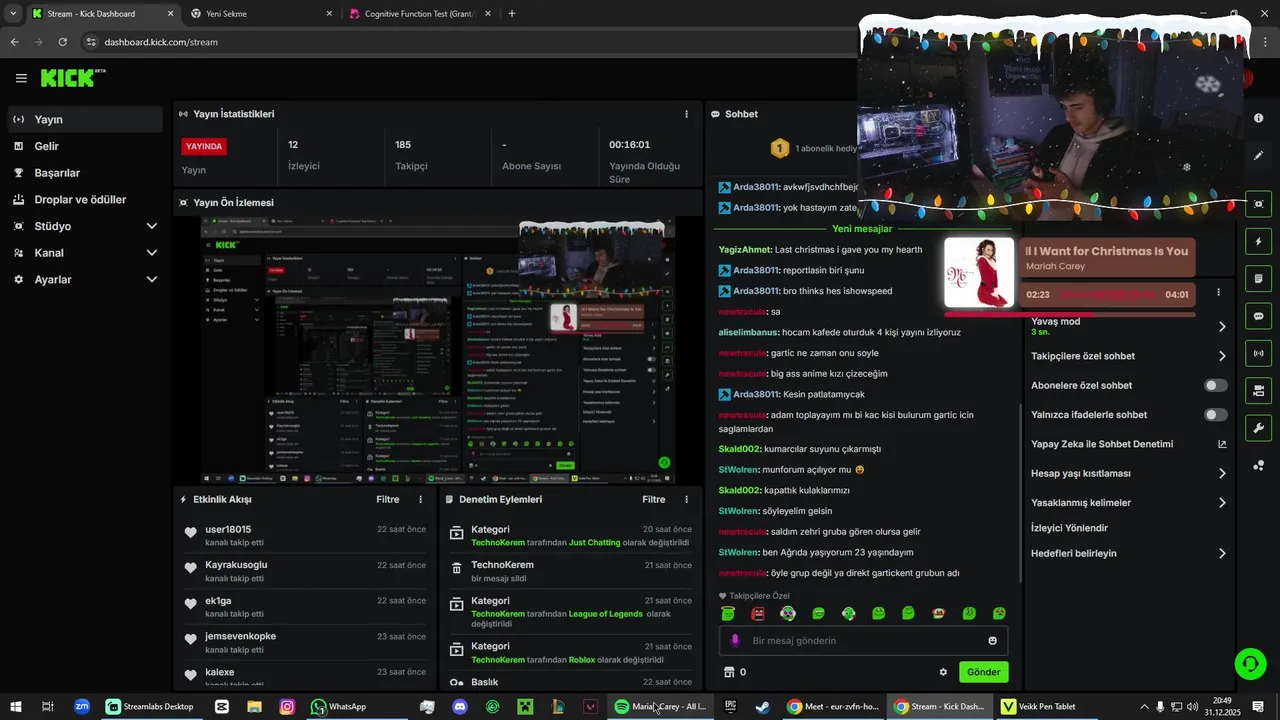The image size is (1280, 720).
Task: Click username aliselimbanus in chat
Action: pos(748,332)
